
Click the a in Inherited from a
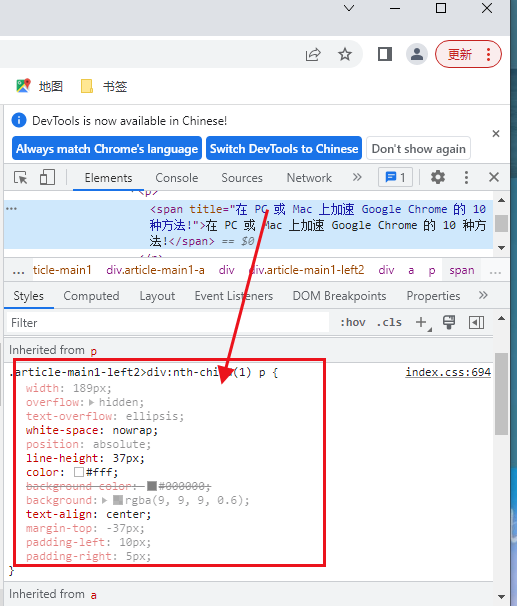[x=94, y=594]
